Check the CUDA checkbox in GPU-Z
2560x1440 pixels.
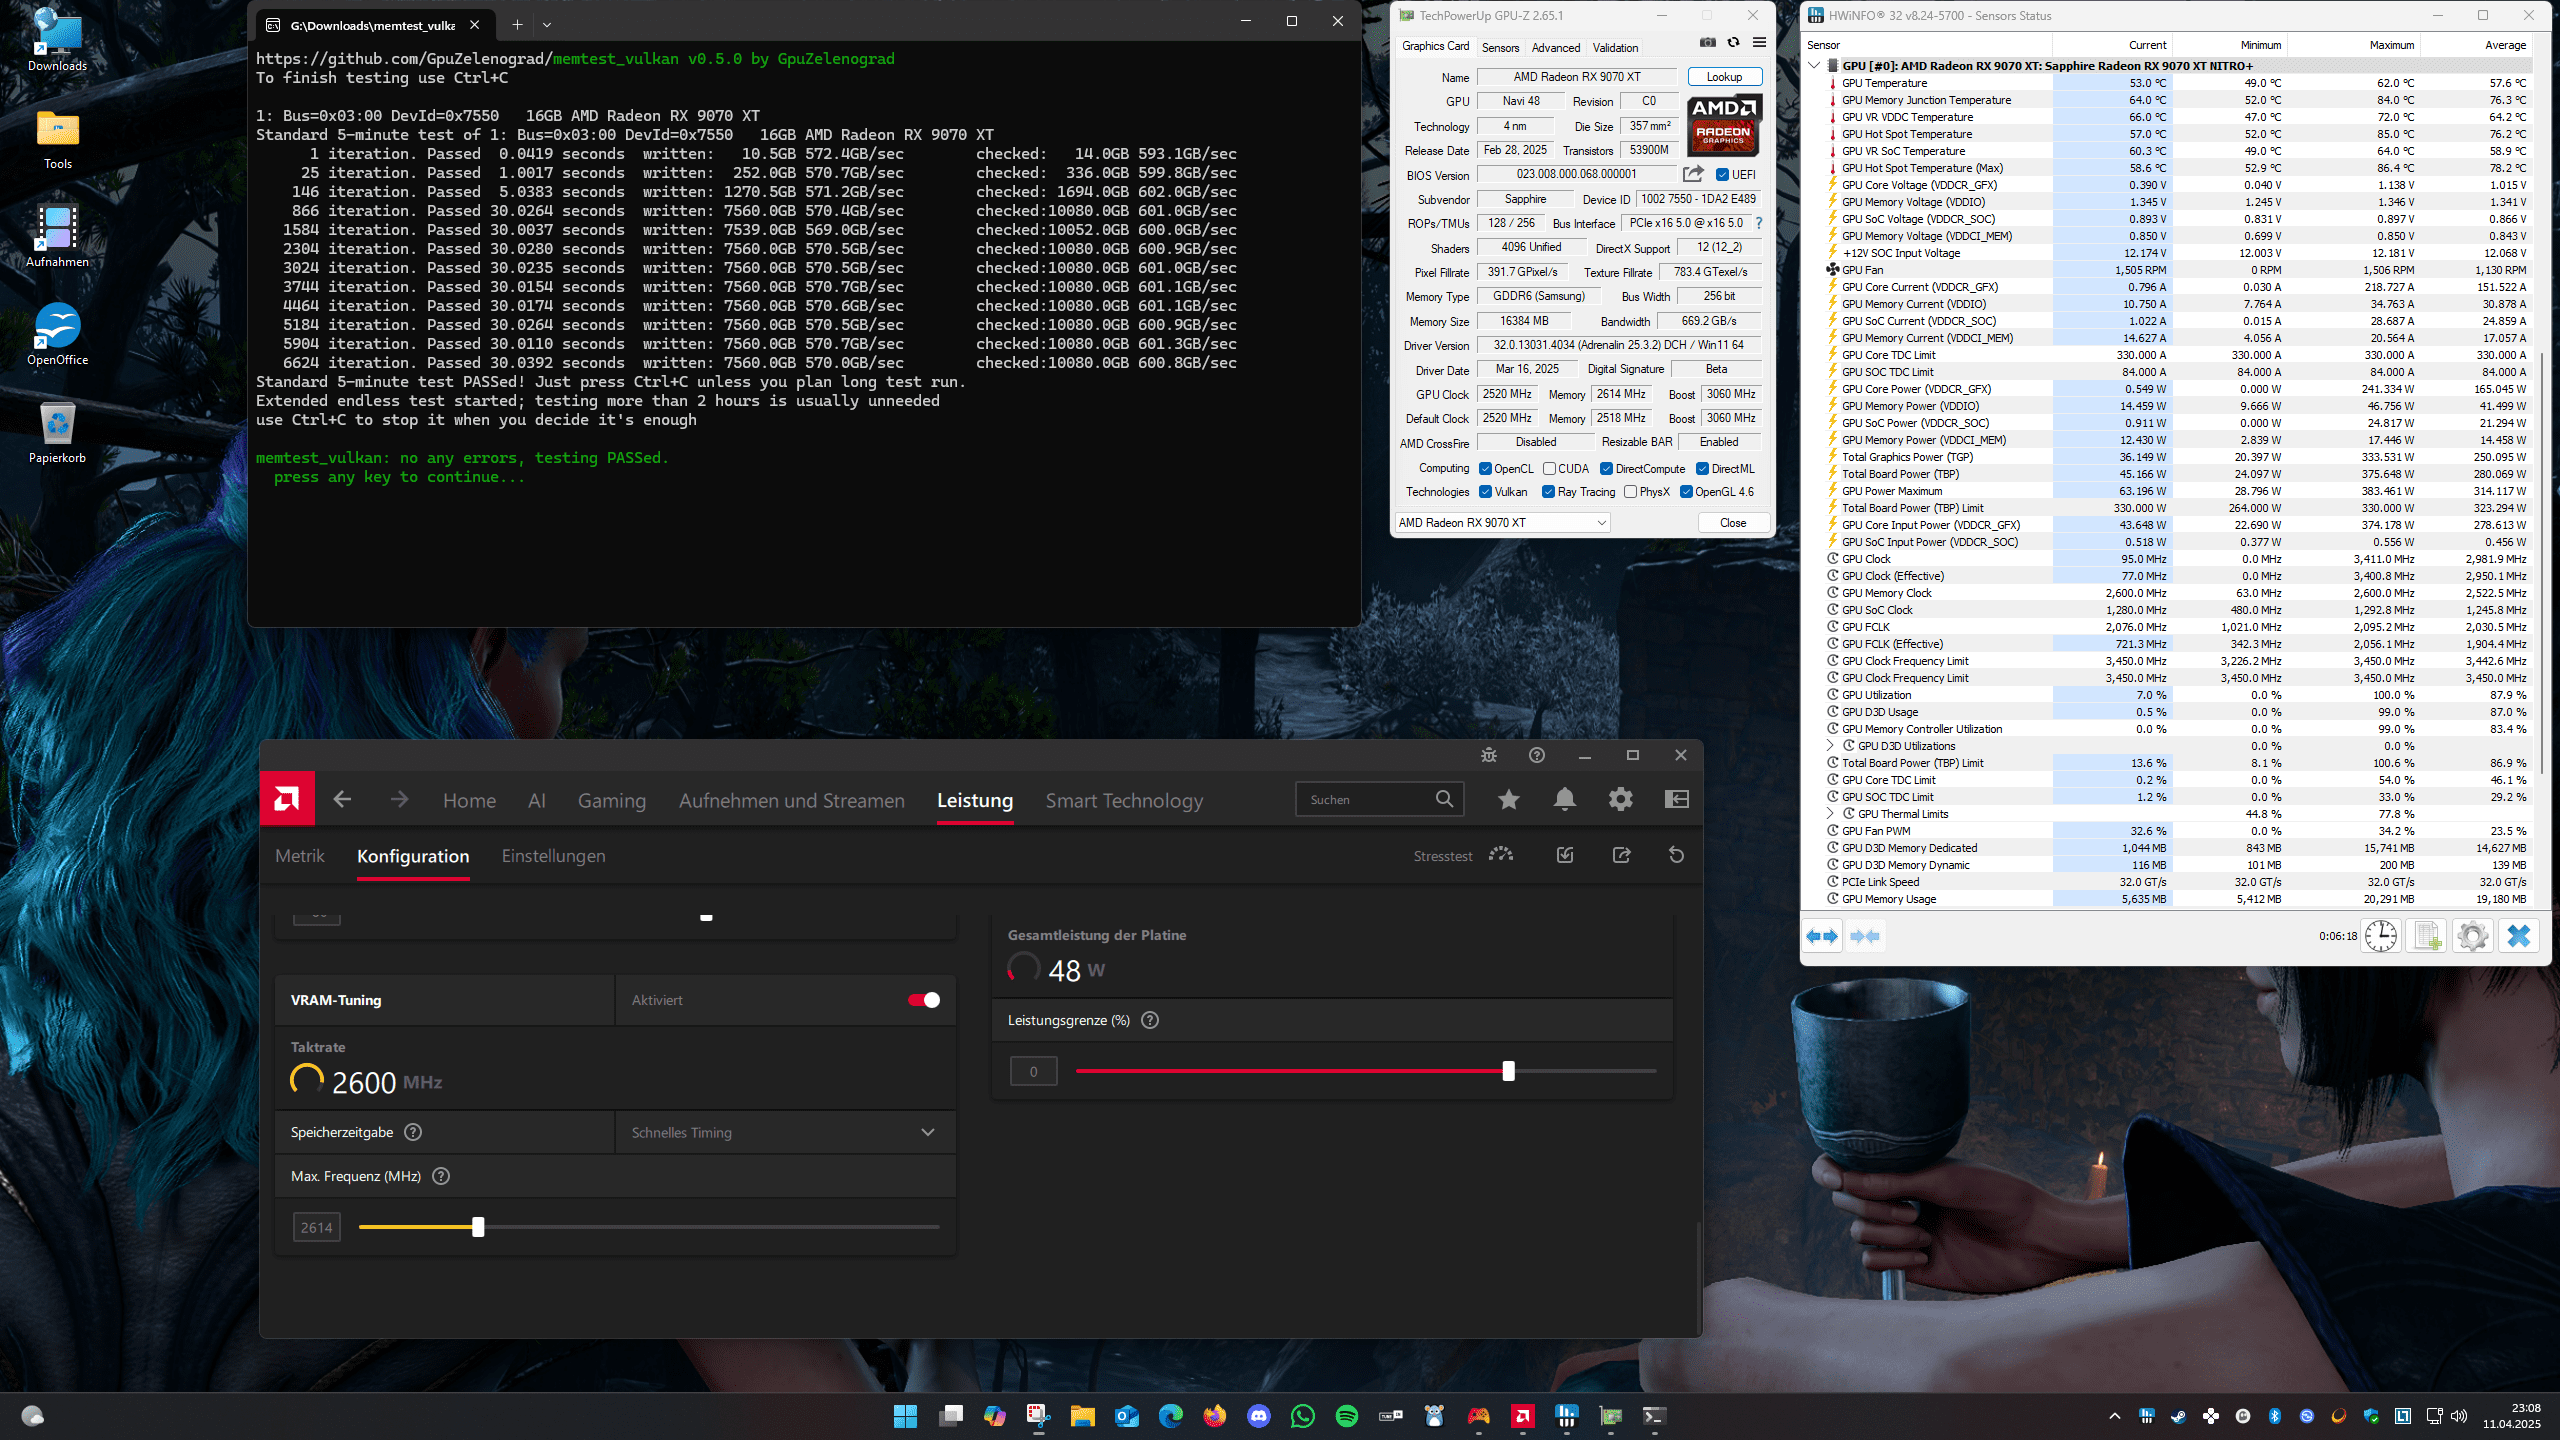coord(1549,468)
